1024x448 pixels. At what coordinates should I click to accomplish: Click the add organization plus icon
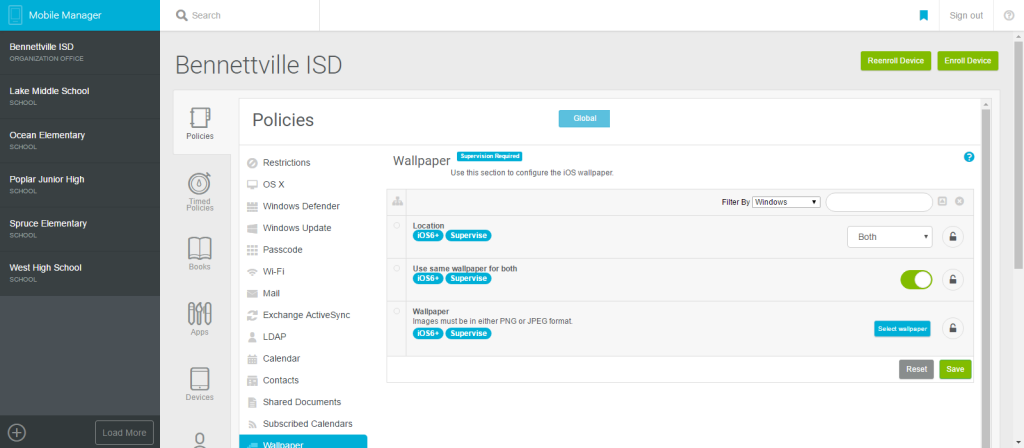click(16, 432)
